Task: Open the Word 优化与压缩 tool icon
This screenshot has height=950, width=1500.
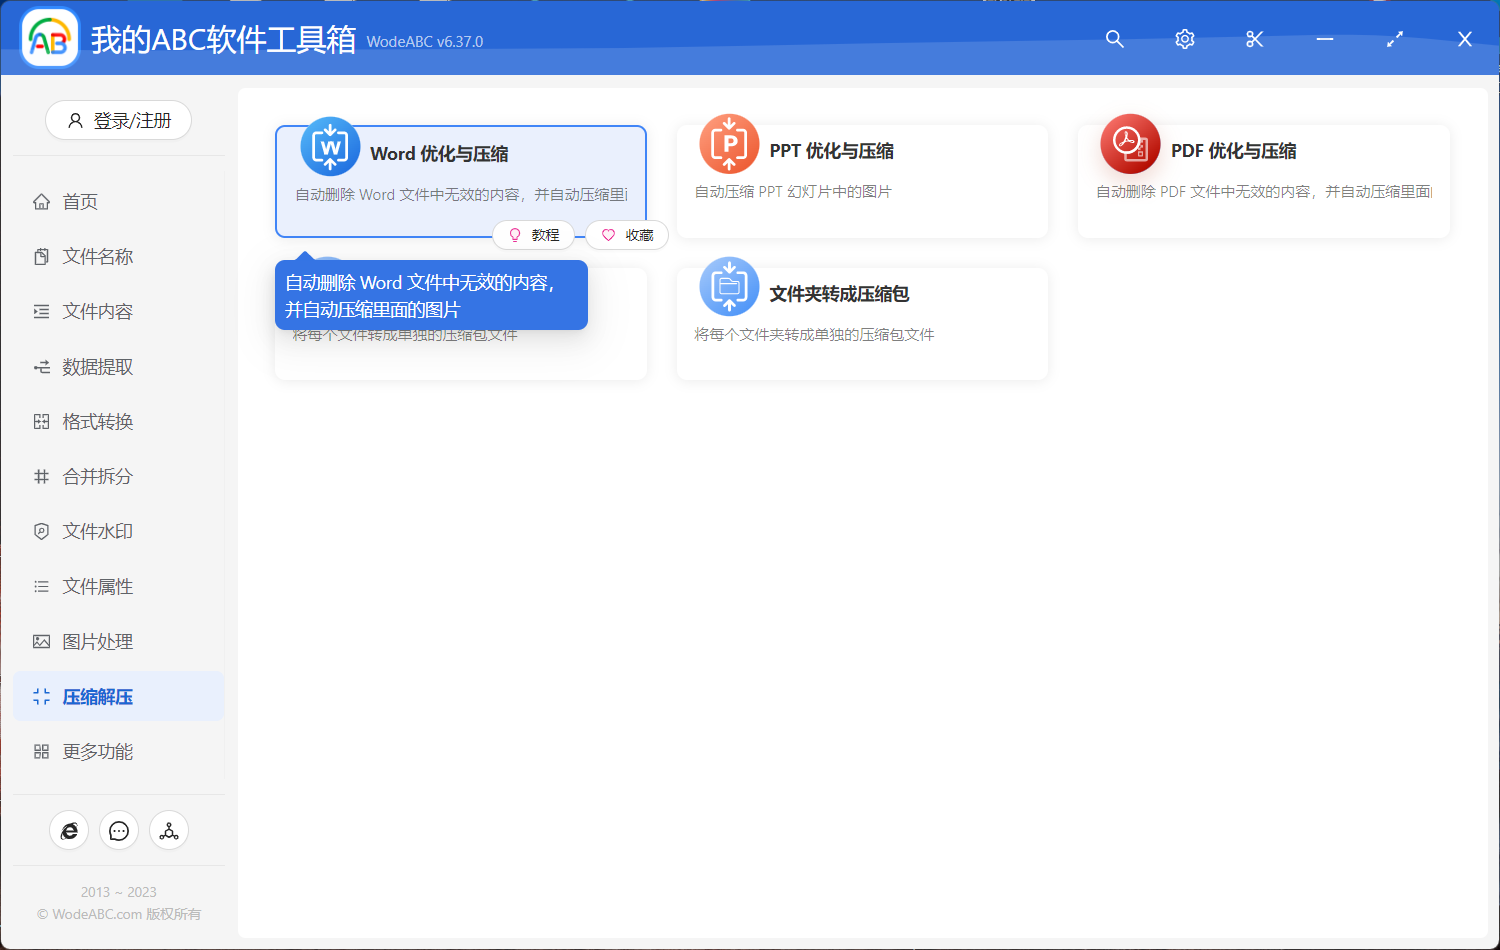Action: (329, 145)
